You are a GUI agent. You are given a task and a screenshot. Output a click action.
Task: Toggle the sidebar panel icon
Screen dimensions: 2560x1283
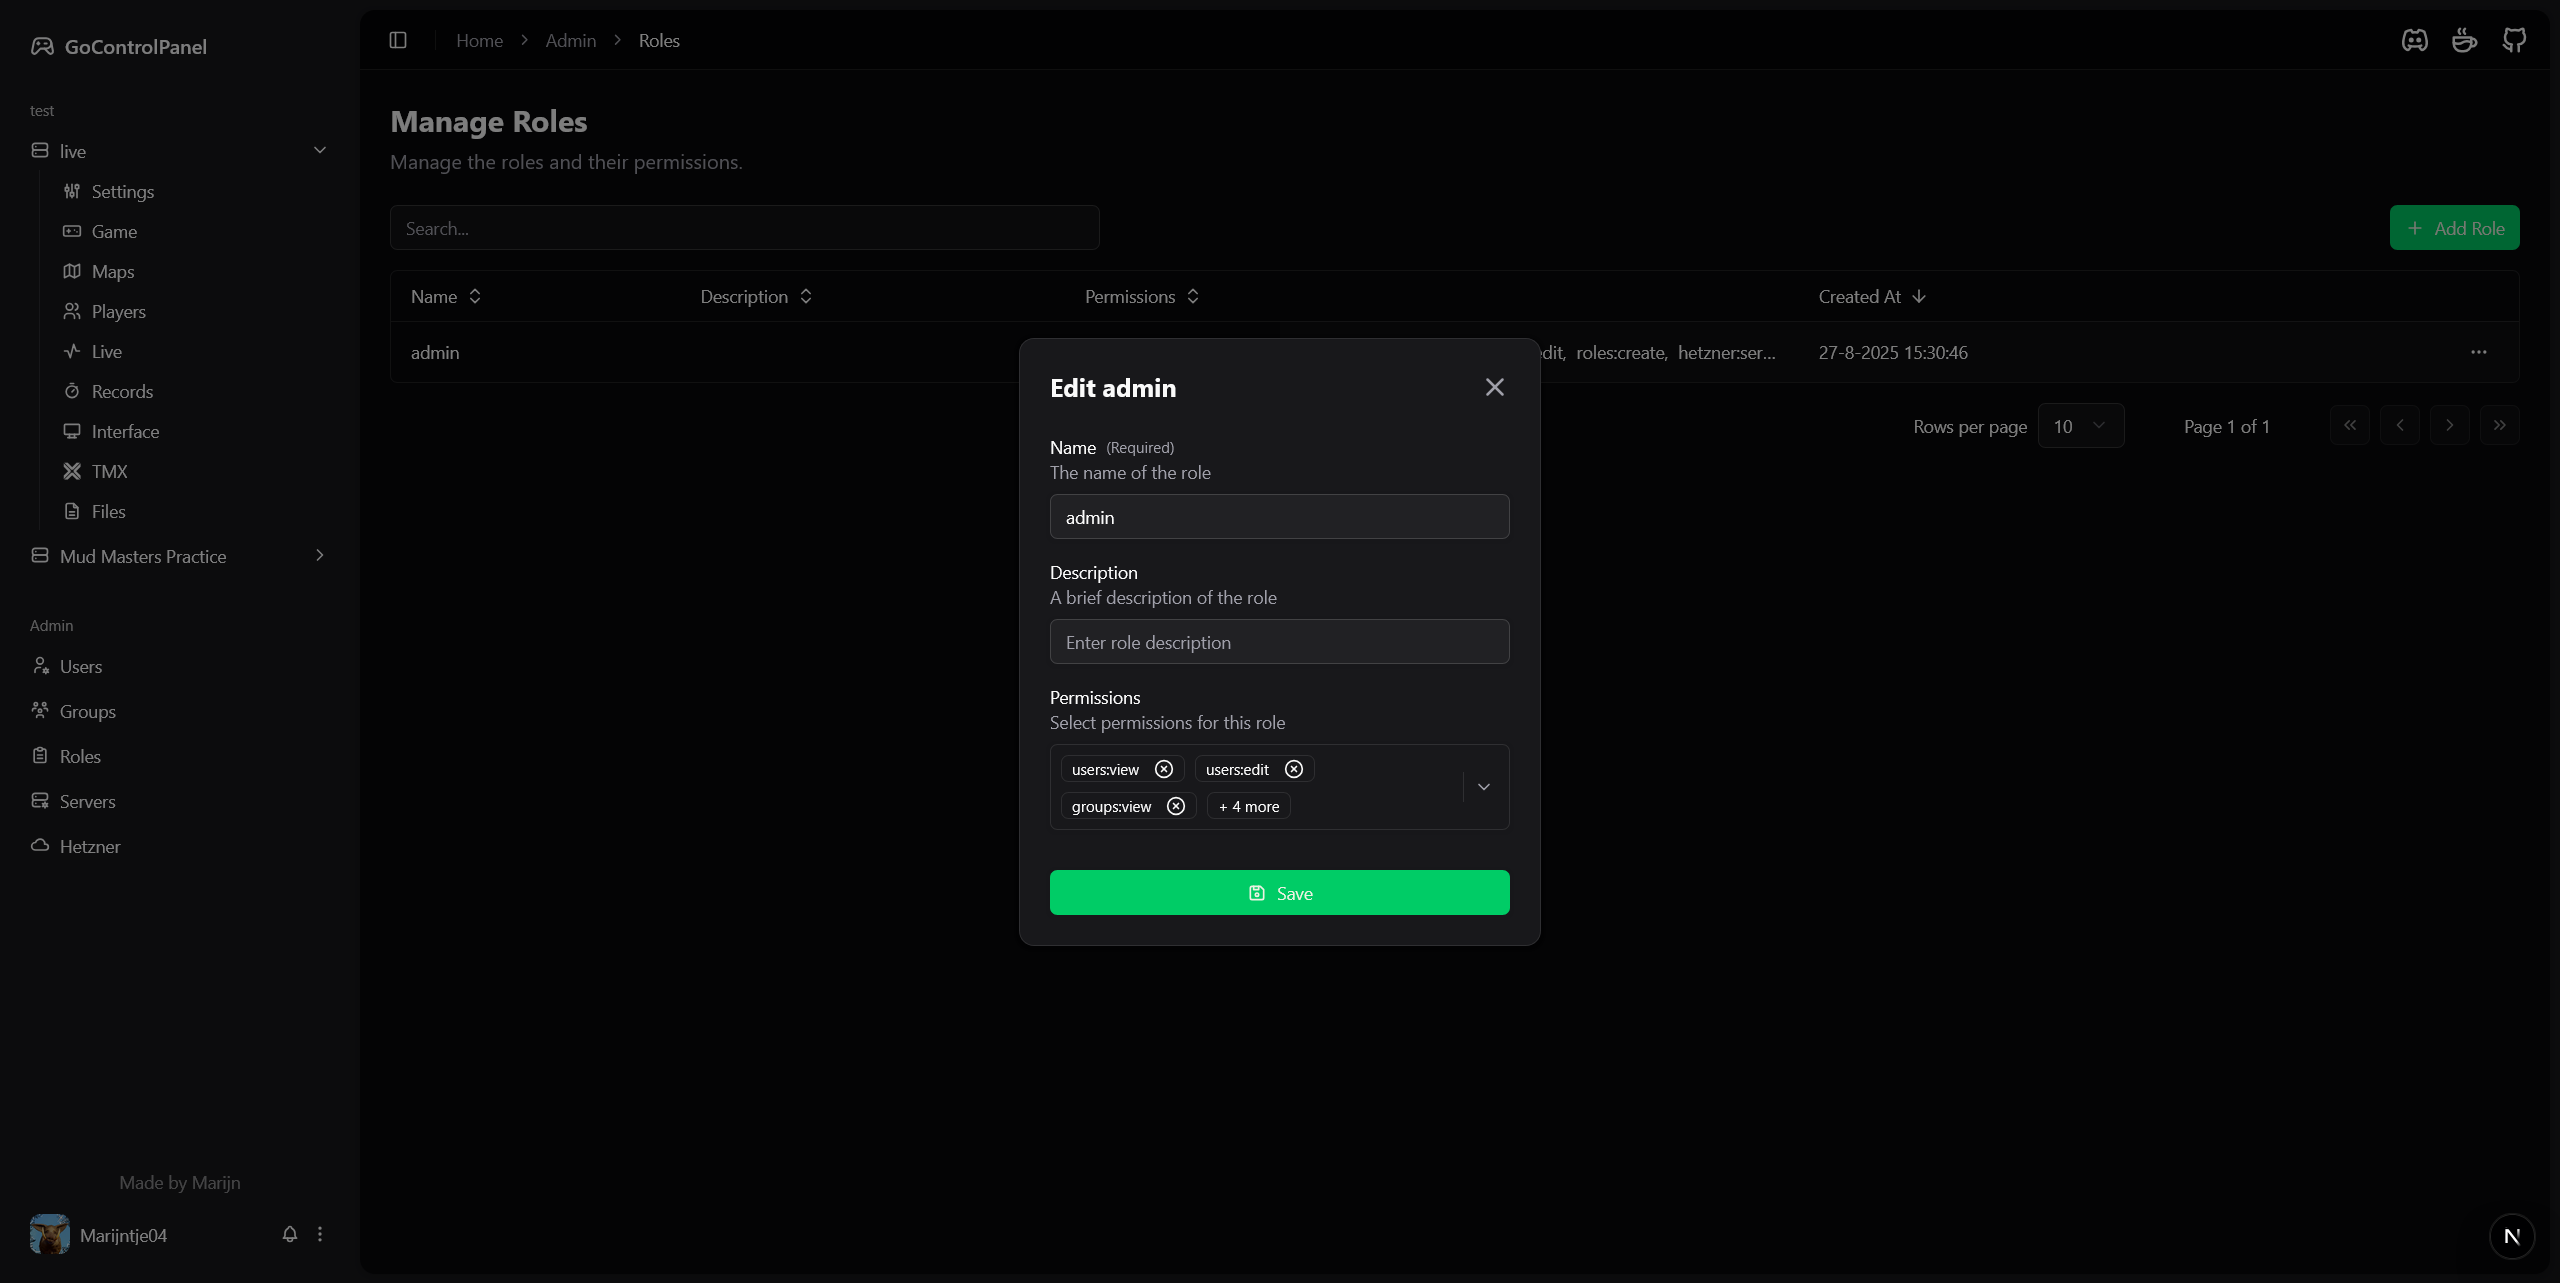click(398, 40)
